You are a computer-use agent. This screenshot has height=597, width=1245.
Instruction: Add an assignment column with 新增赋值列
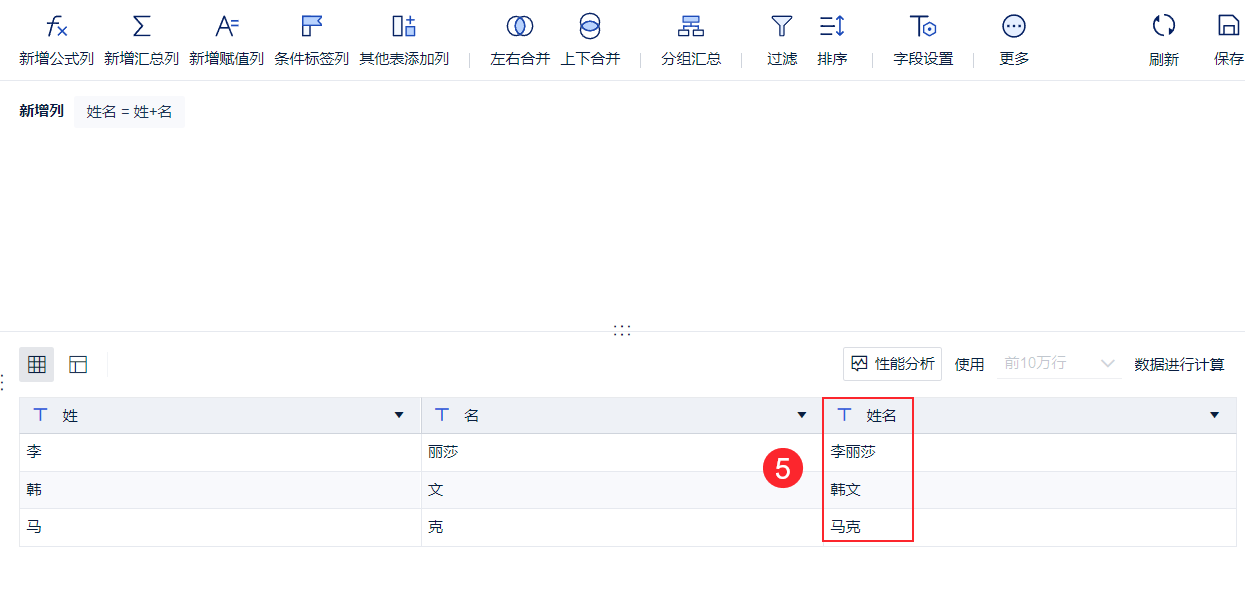tap(226, 27)
